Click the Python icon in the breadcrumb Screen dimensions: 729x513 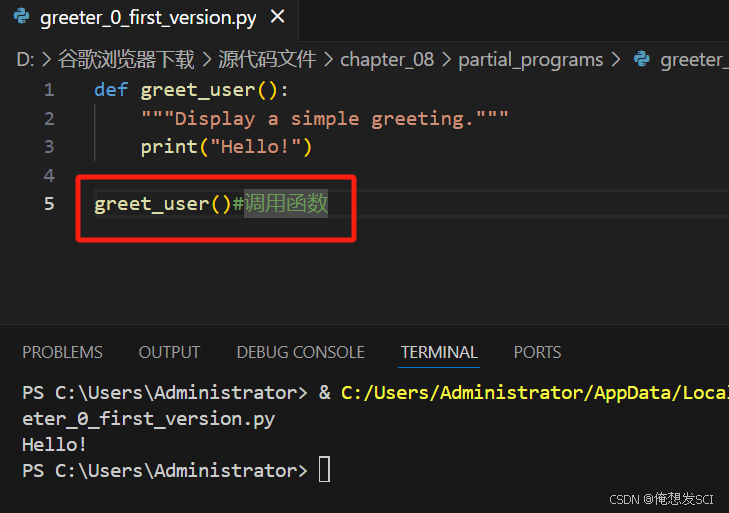[x=642, y=59]
